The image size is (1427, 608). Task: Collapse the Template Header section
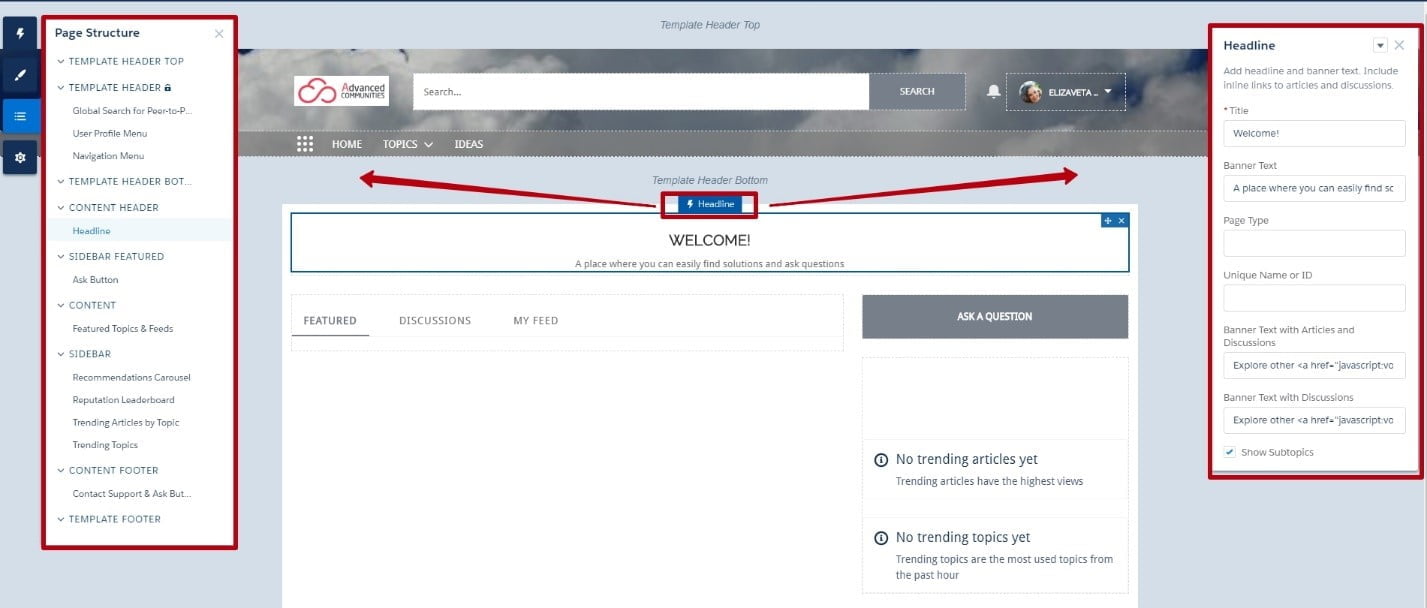(x=61, y=88)
